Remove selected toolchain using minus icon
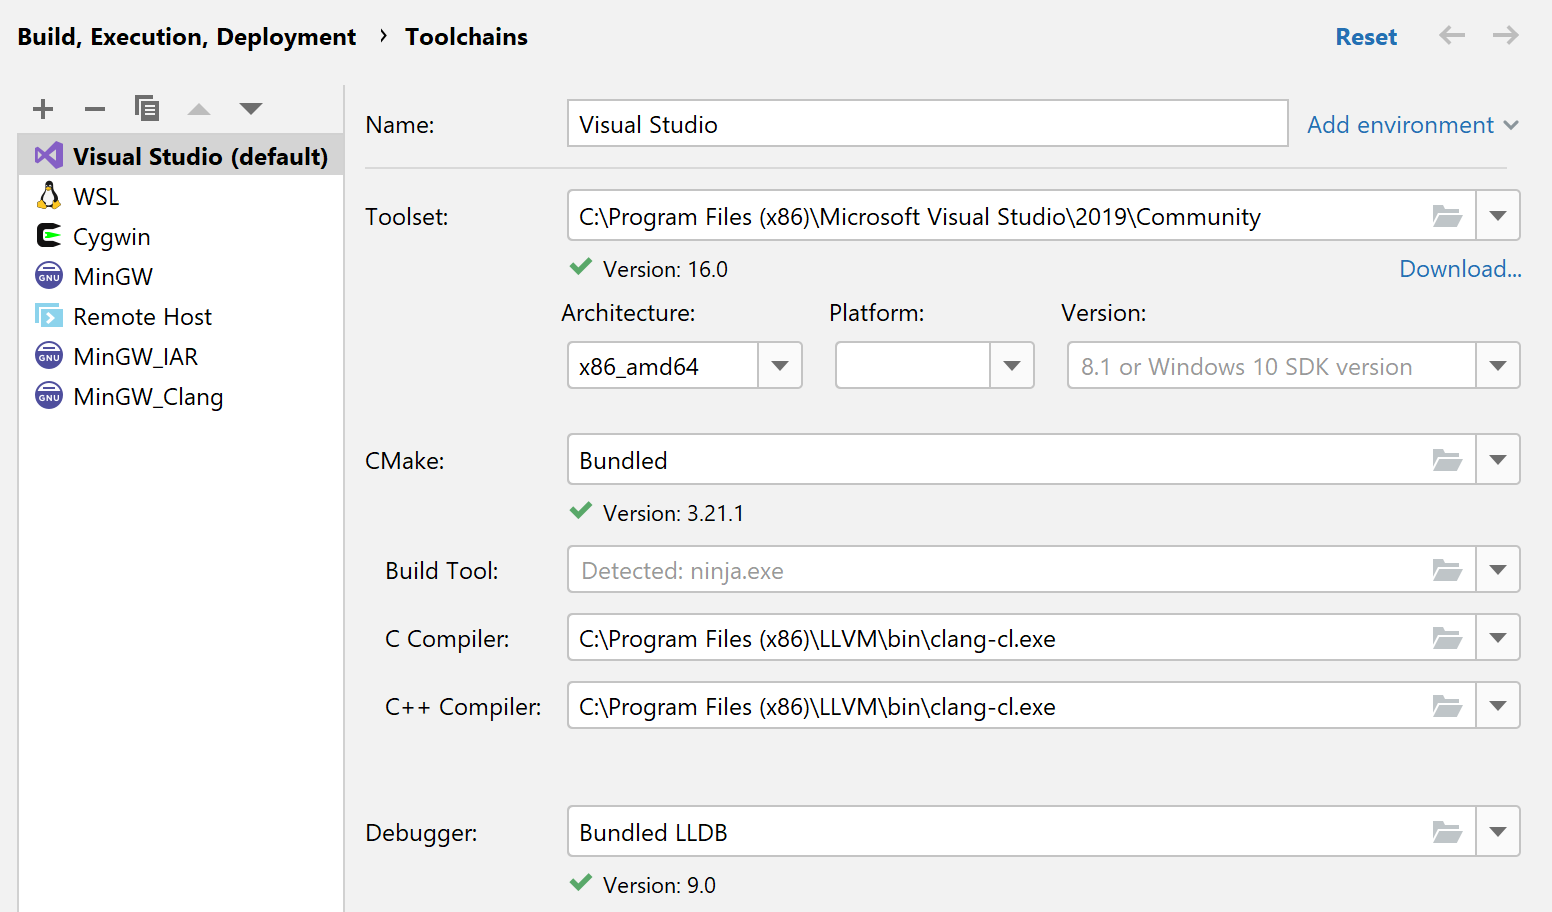1552x912 pixels. [94, 108]
